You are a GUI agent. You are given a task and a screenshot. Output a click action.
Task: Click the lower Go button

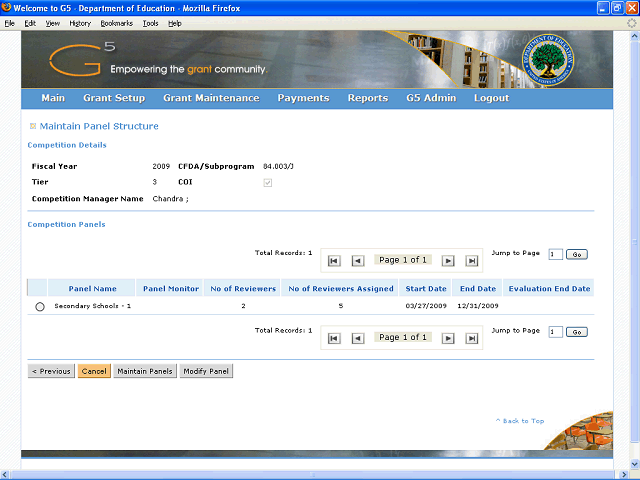[x=577, y=332]
